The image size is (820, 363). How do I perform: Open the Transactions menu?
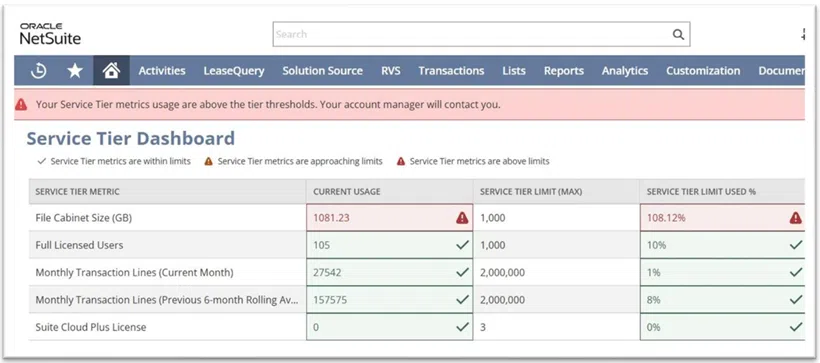pyautogui.click(x=451, y=71)
